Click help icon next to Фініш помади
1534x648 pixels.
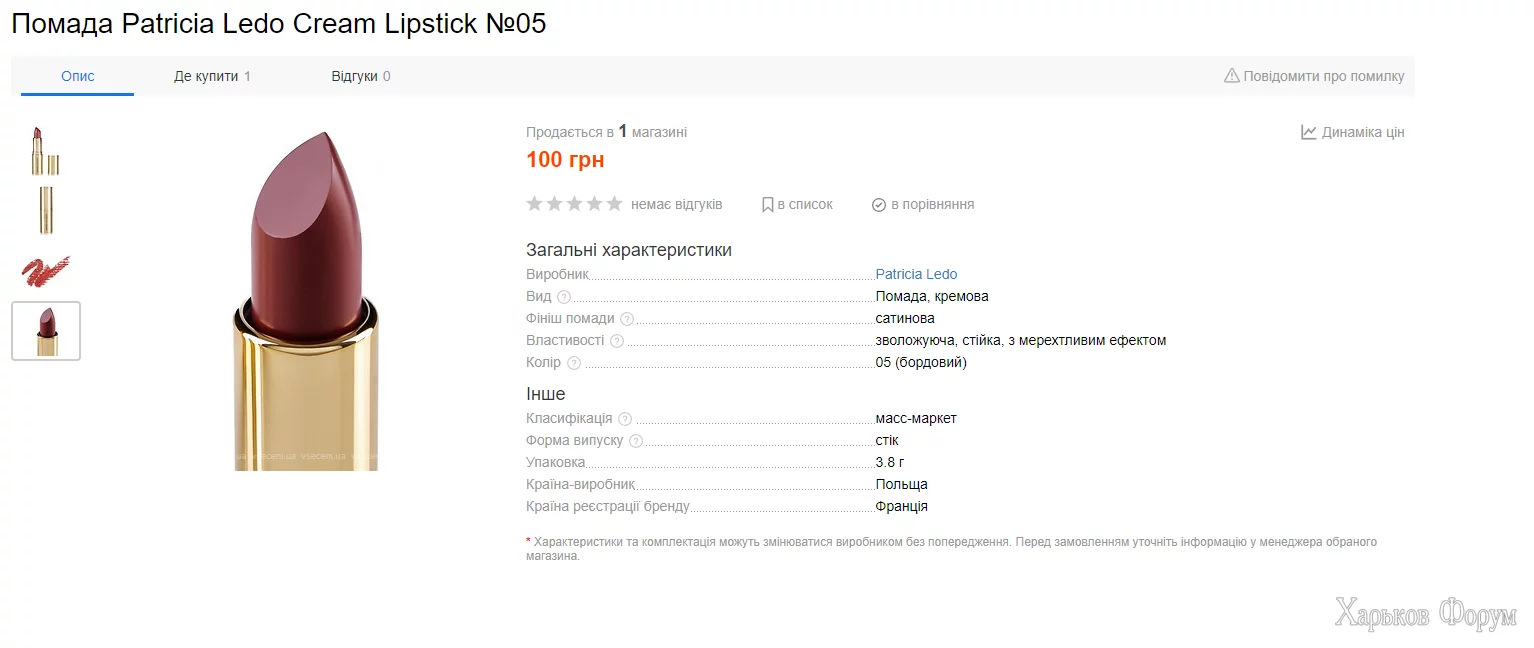[627, 319]
